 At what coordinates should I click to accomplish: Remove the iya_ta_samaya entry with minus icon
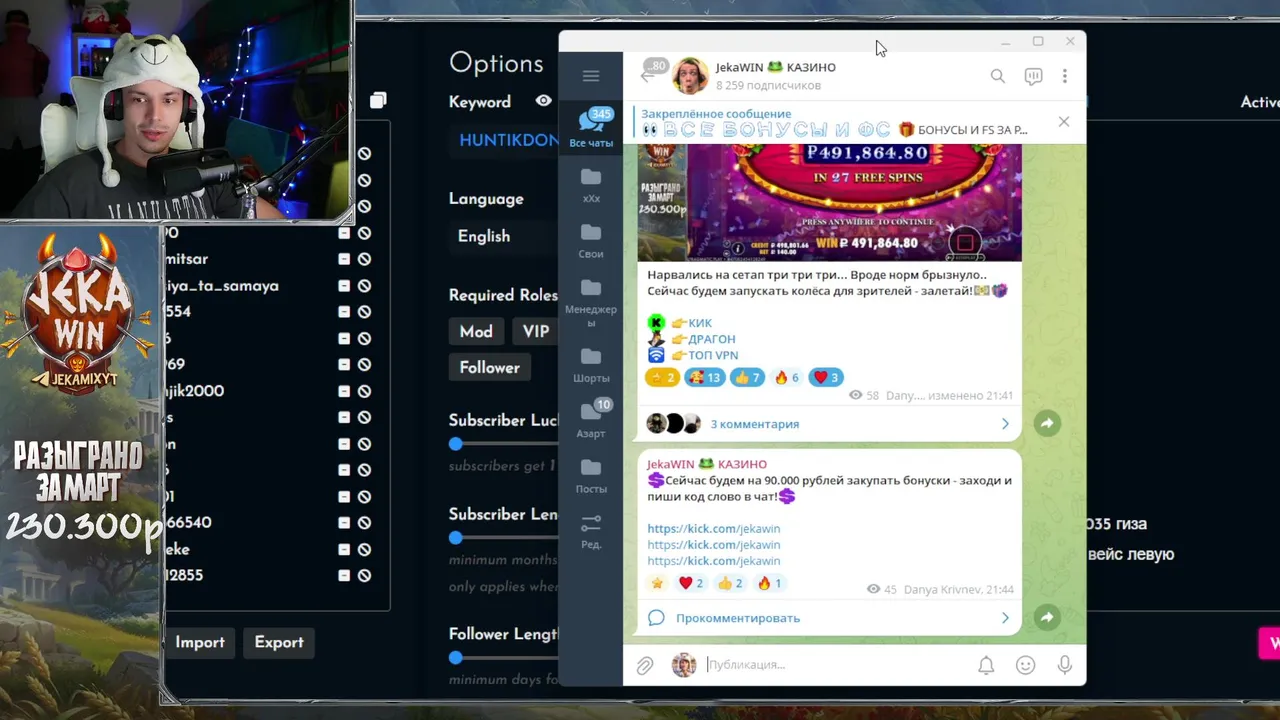[344, 285]
